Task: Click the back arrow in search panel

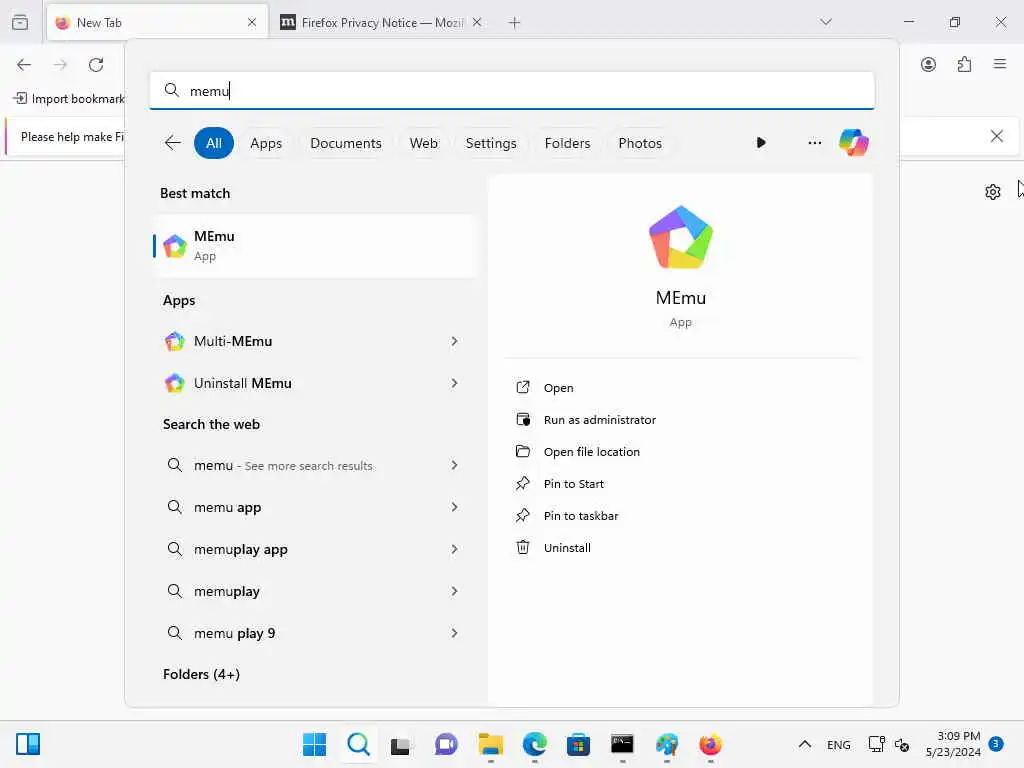Action: pos(172,142)
